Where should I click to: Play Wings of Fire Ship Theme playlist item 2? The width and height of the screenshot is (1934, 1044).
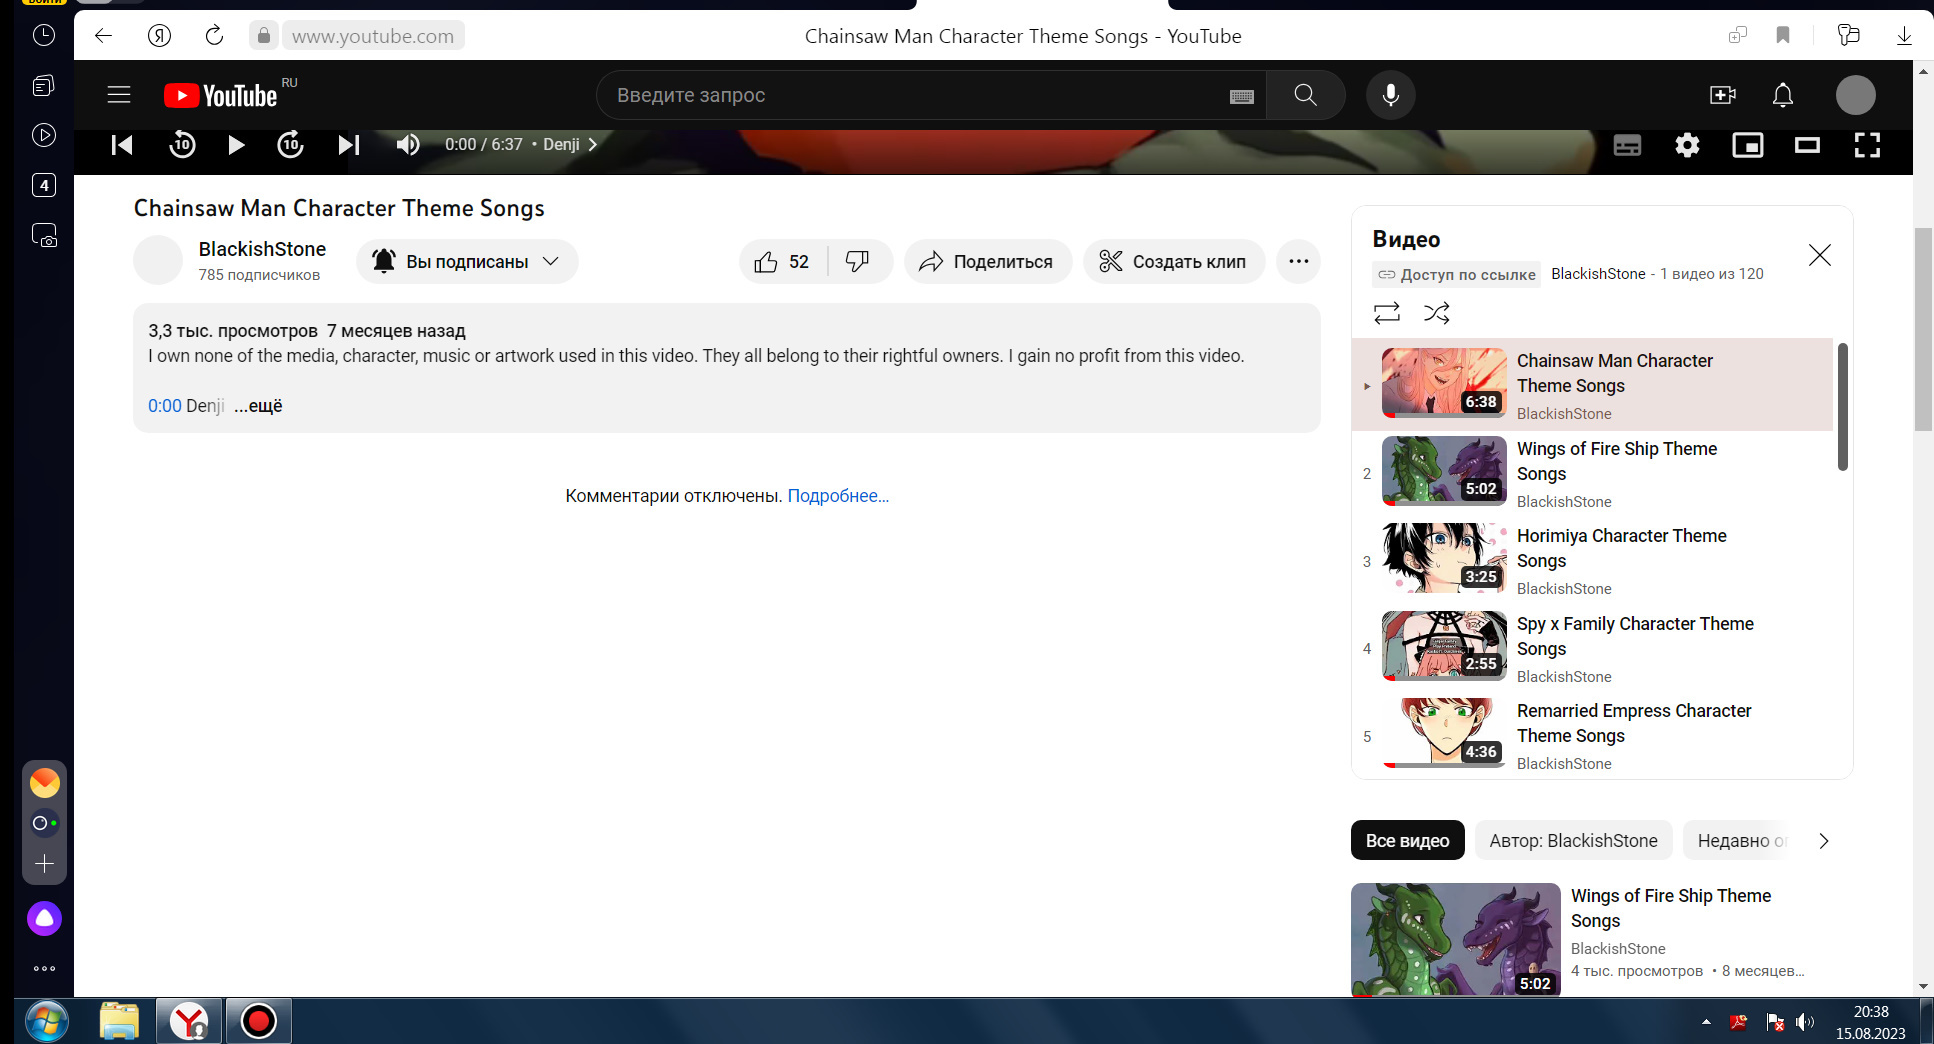(1593, 473)
